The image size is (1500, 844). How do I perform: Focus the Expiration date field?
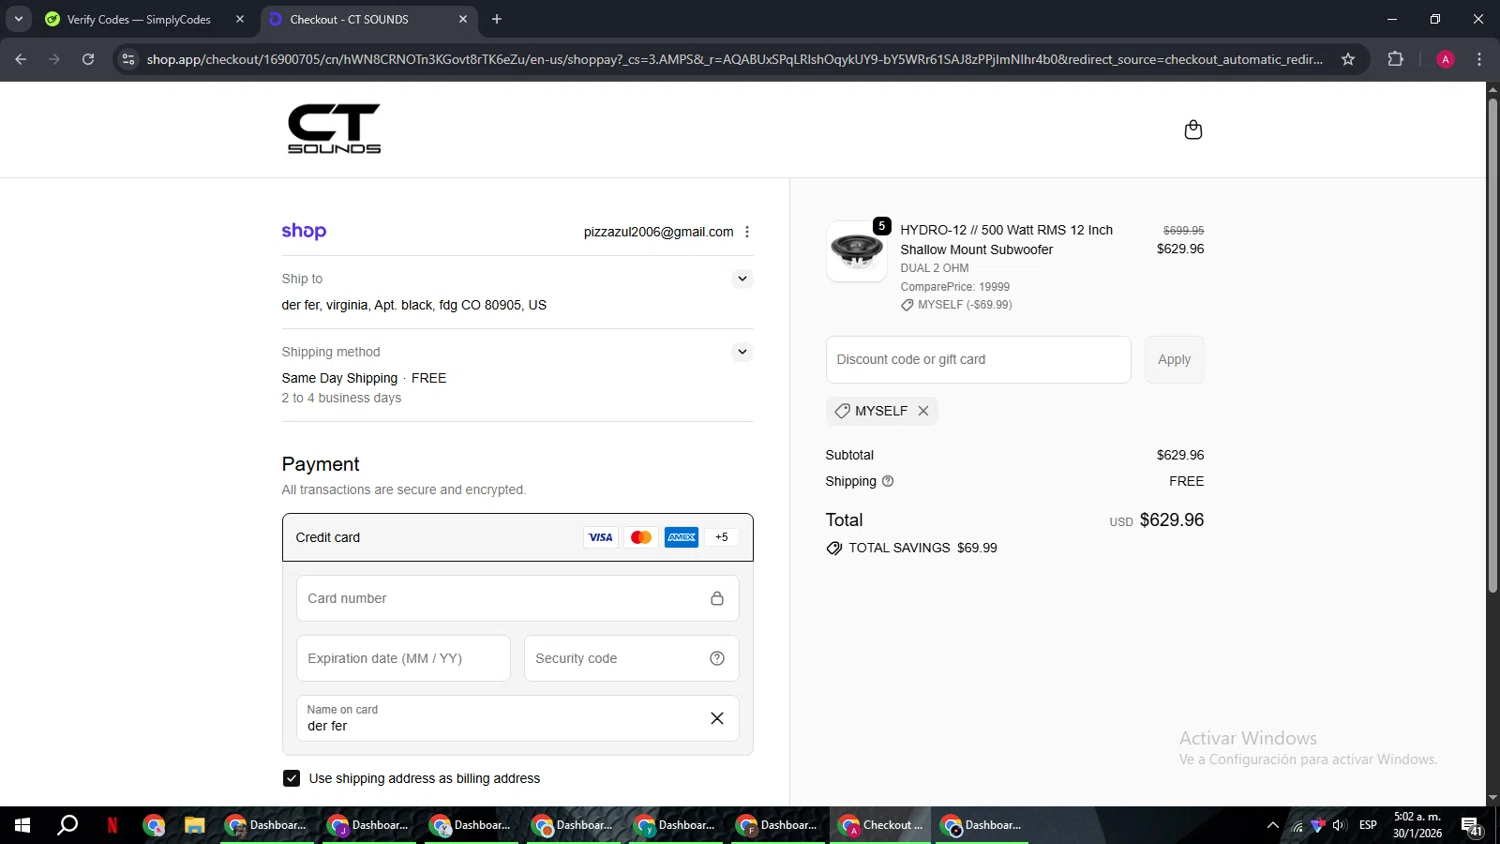[x=403, y=658]
